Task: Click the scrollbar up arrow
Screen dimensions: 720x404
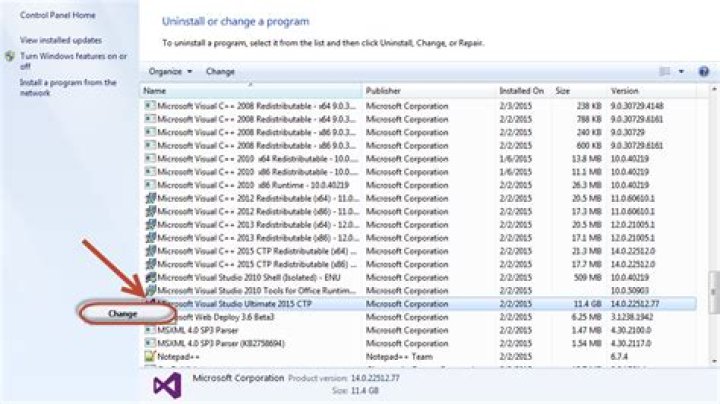Action: [x=714, y=89]
